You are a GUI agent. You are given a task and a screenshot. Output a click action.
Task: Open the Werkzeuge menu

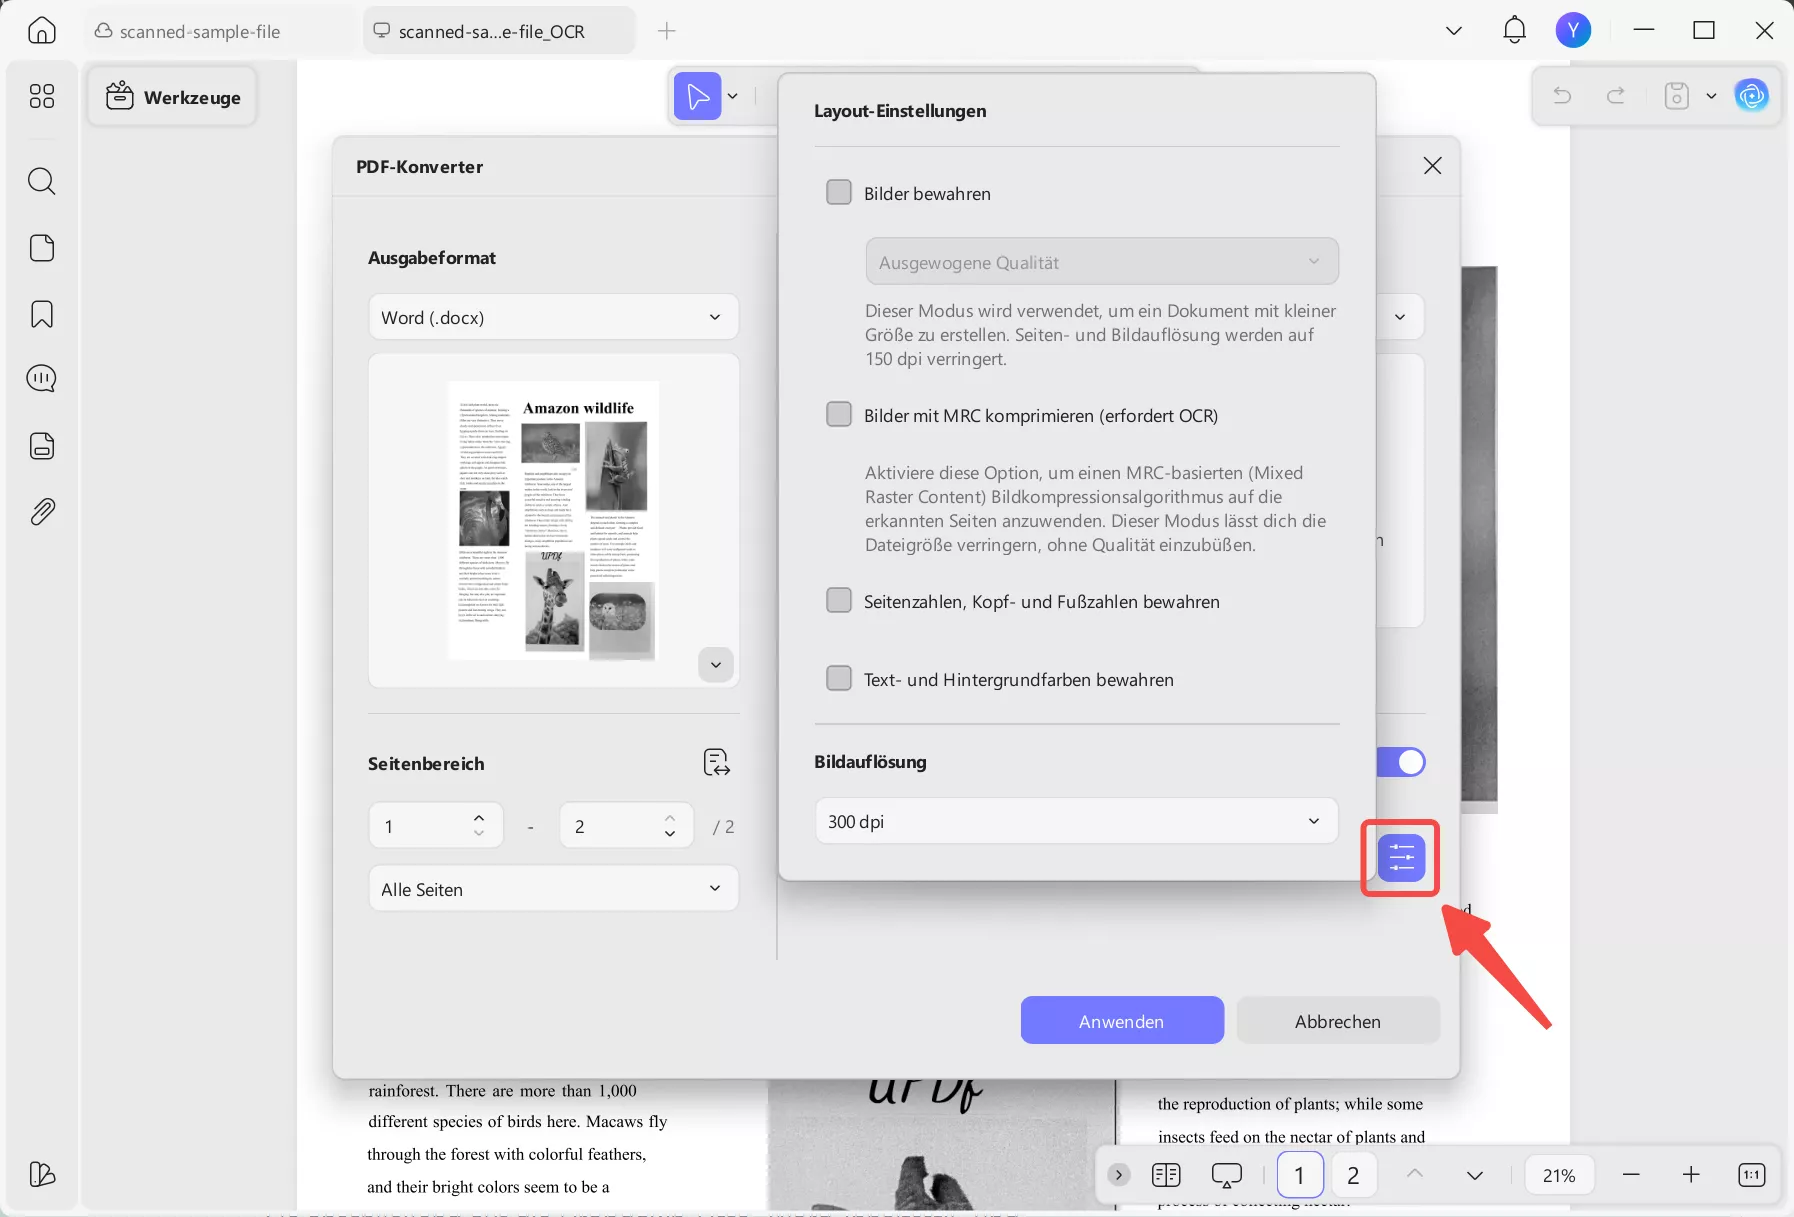tap(172, 96)
